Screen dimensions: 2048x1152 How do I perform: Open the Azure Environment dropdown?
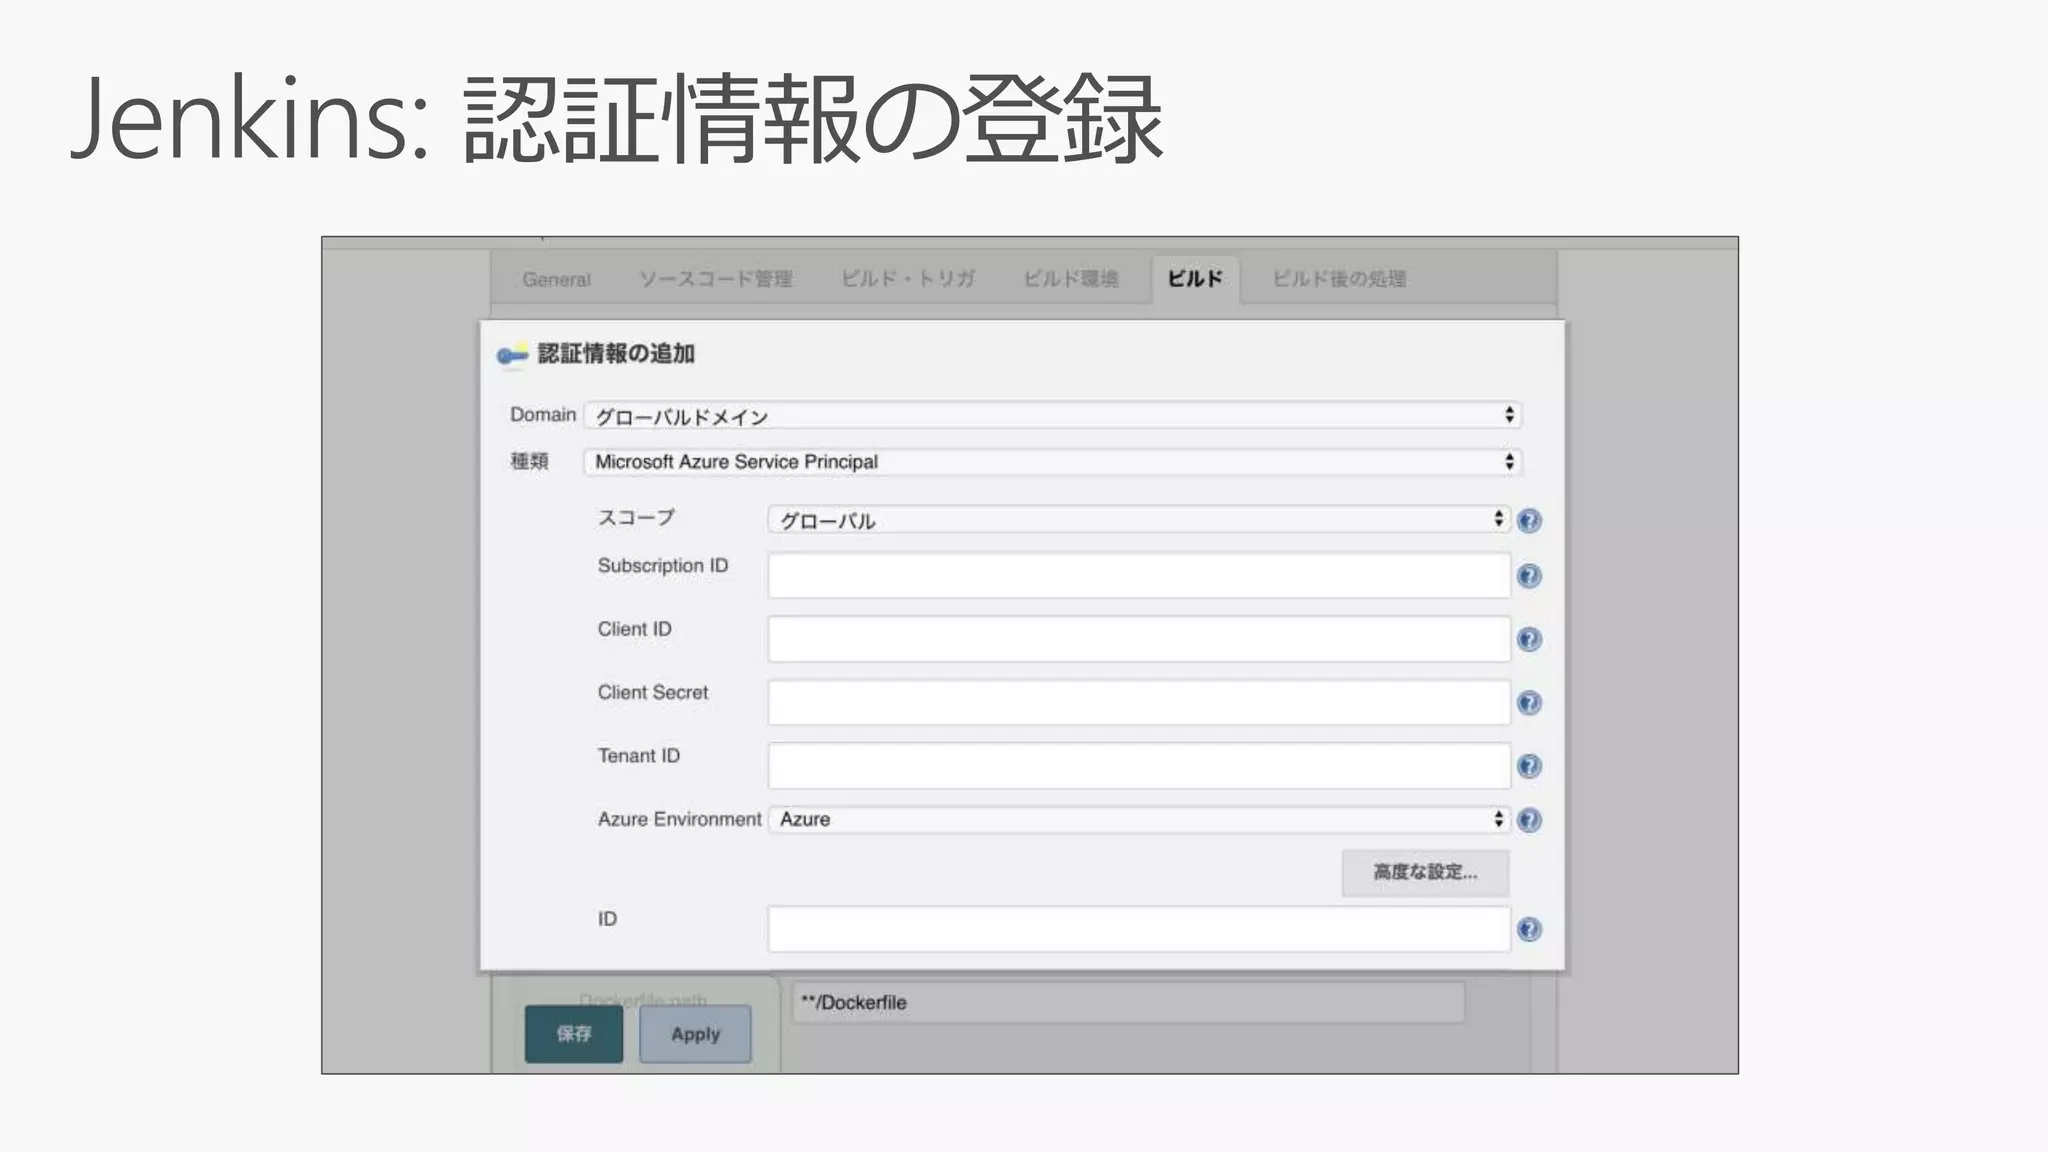coord(1138,820)
